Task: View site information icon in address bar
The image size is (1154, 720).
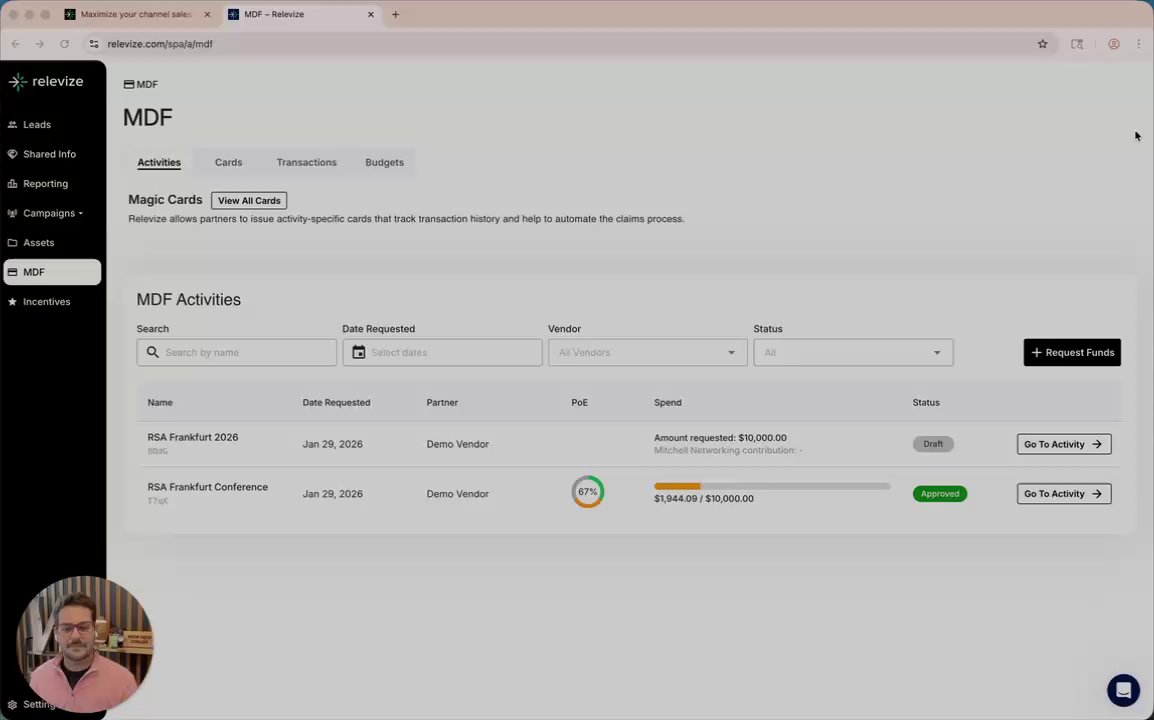Action: [x=93, y=44]
